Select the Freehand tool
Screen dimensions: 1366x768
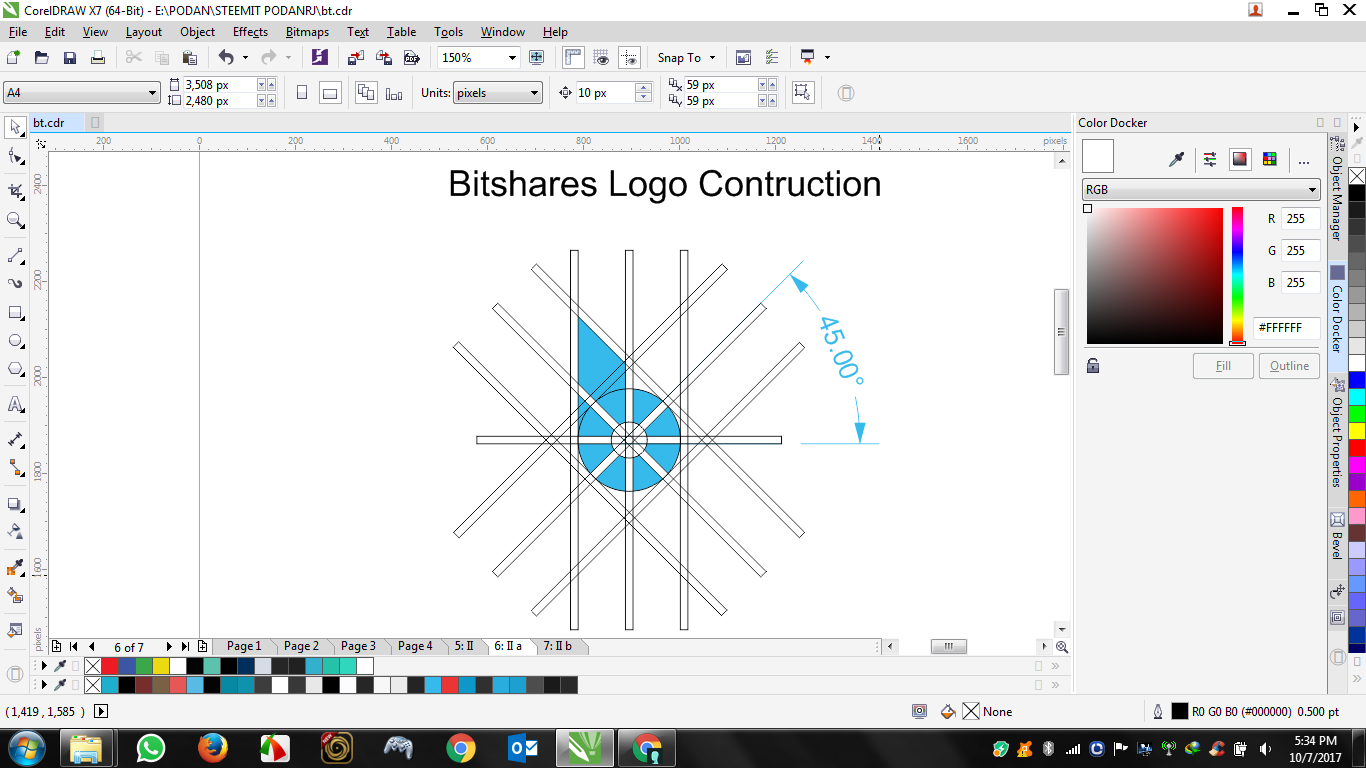(x=15, y=255)
